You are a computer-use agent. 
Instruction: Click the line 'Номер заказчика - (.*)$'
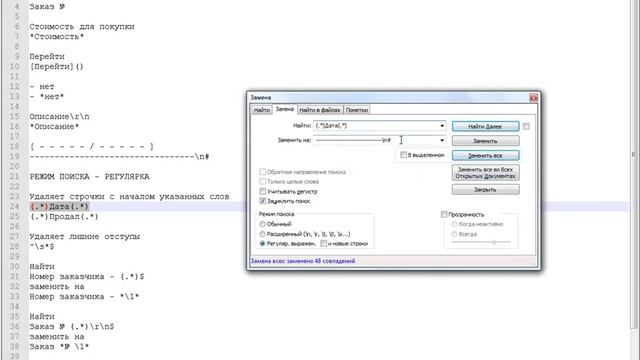click(x=87, y=277)
